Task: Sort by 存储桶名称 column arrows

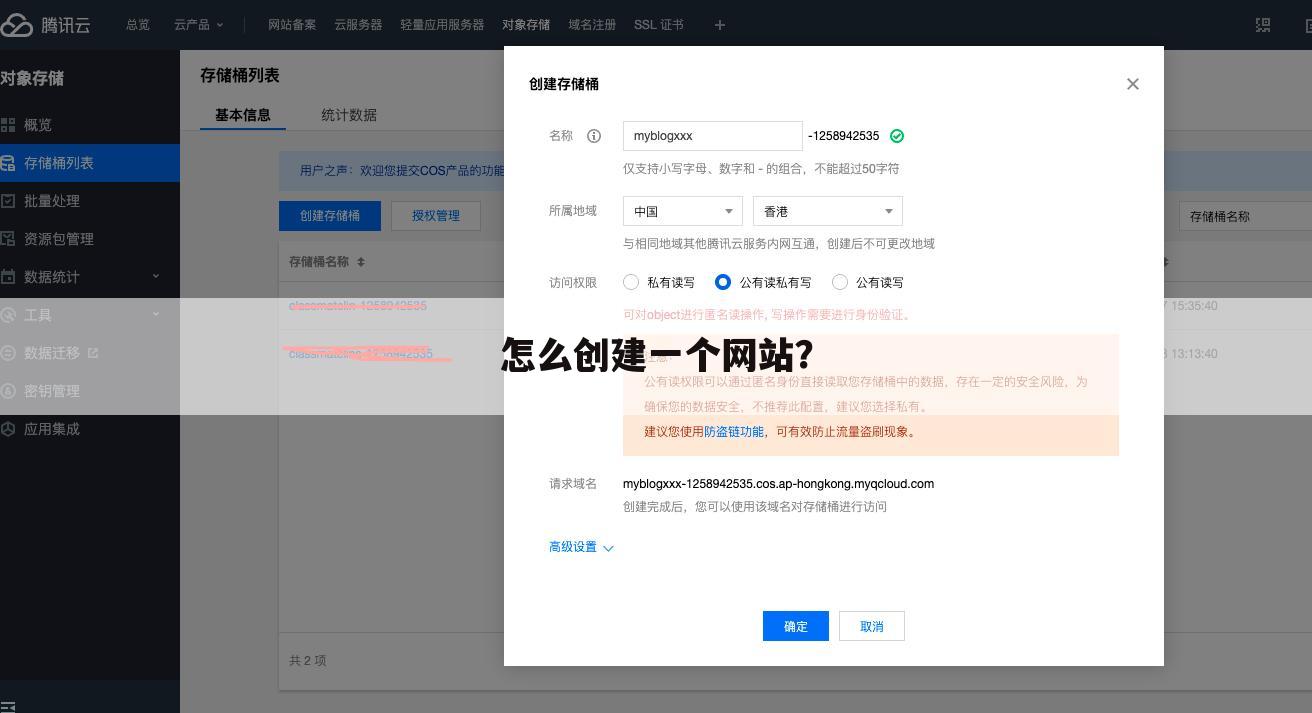Action: [x=361, y=262]
